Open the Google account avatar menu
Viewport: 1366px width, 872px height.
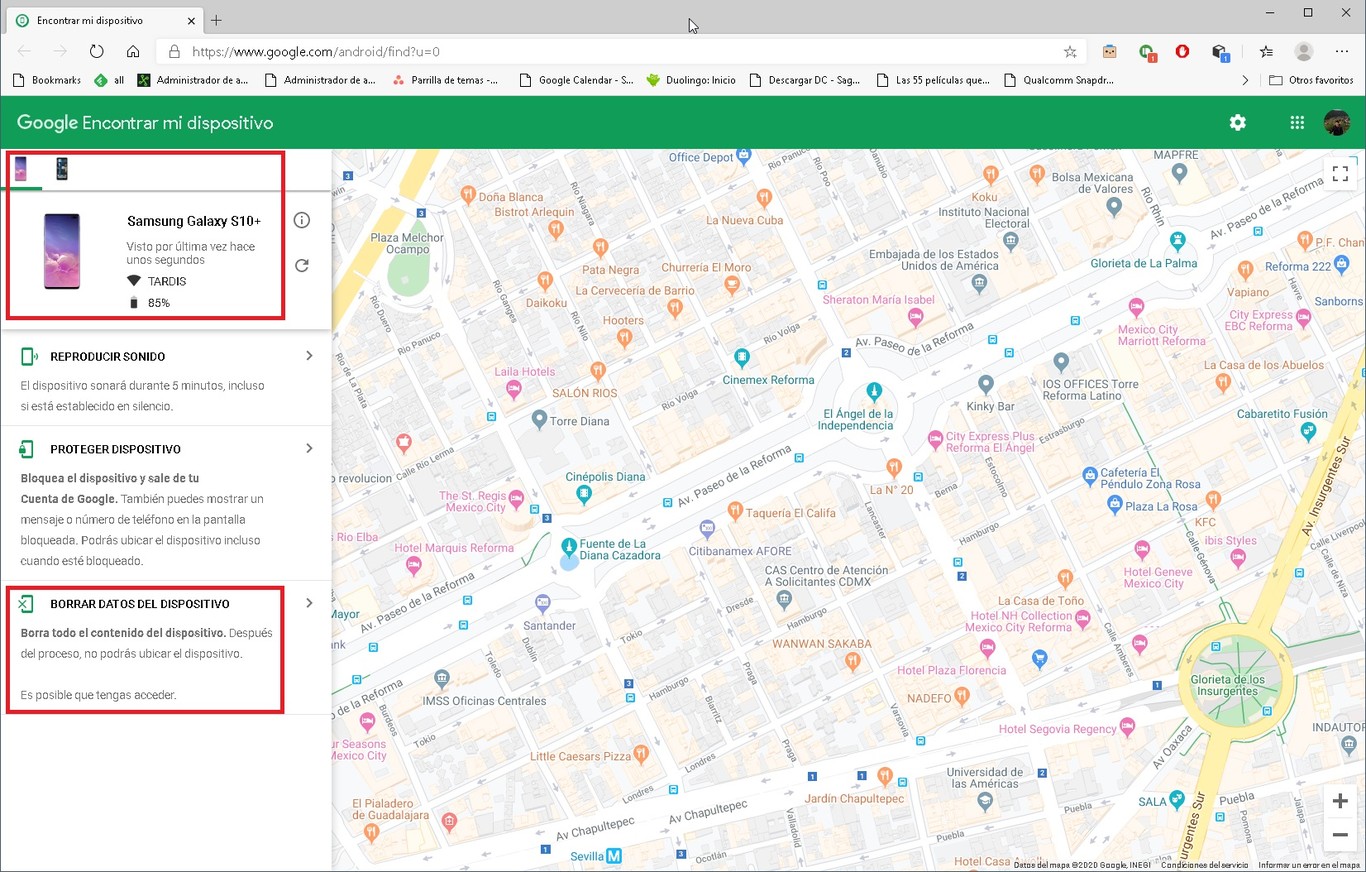click(1337, 123)
